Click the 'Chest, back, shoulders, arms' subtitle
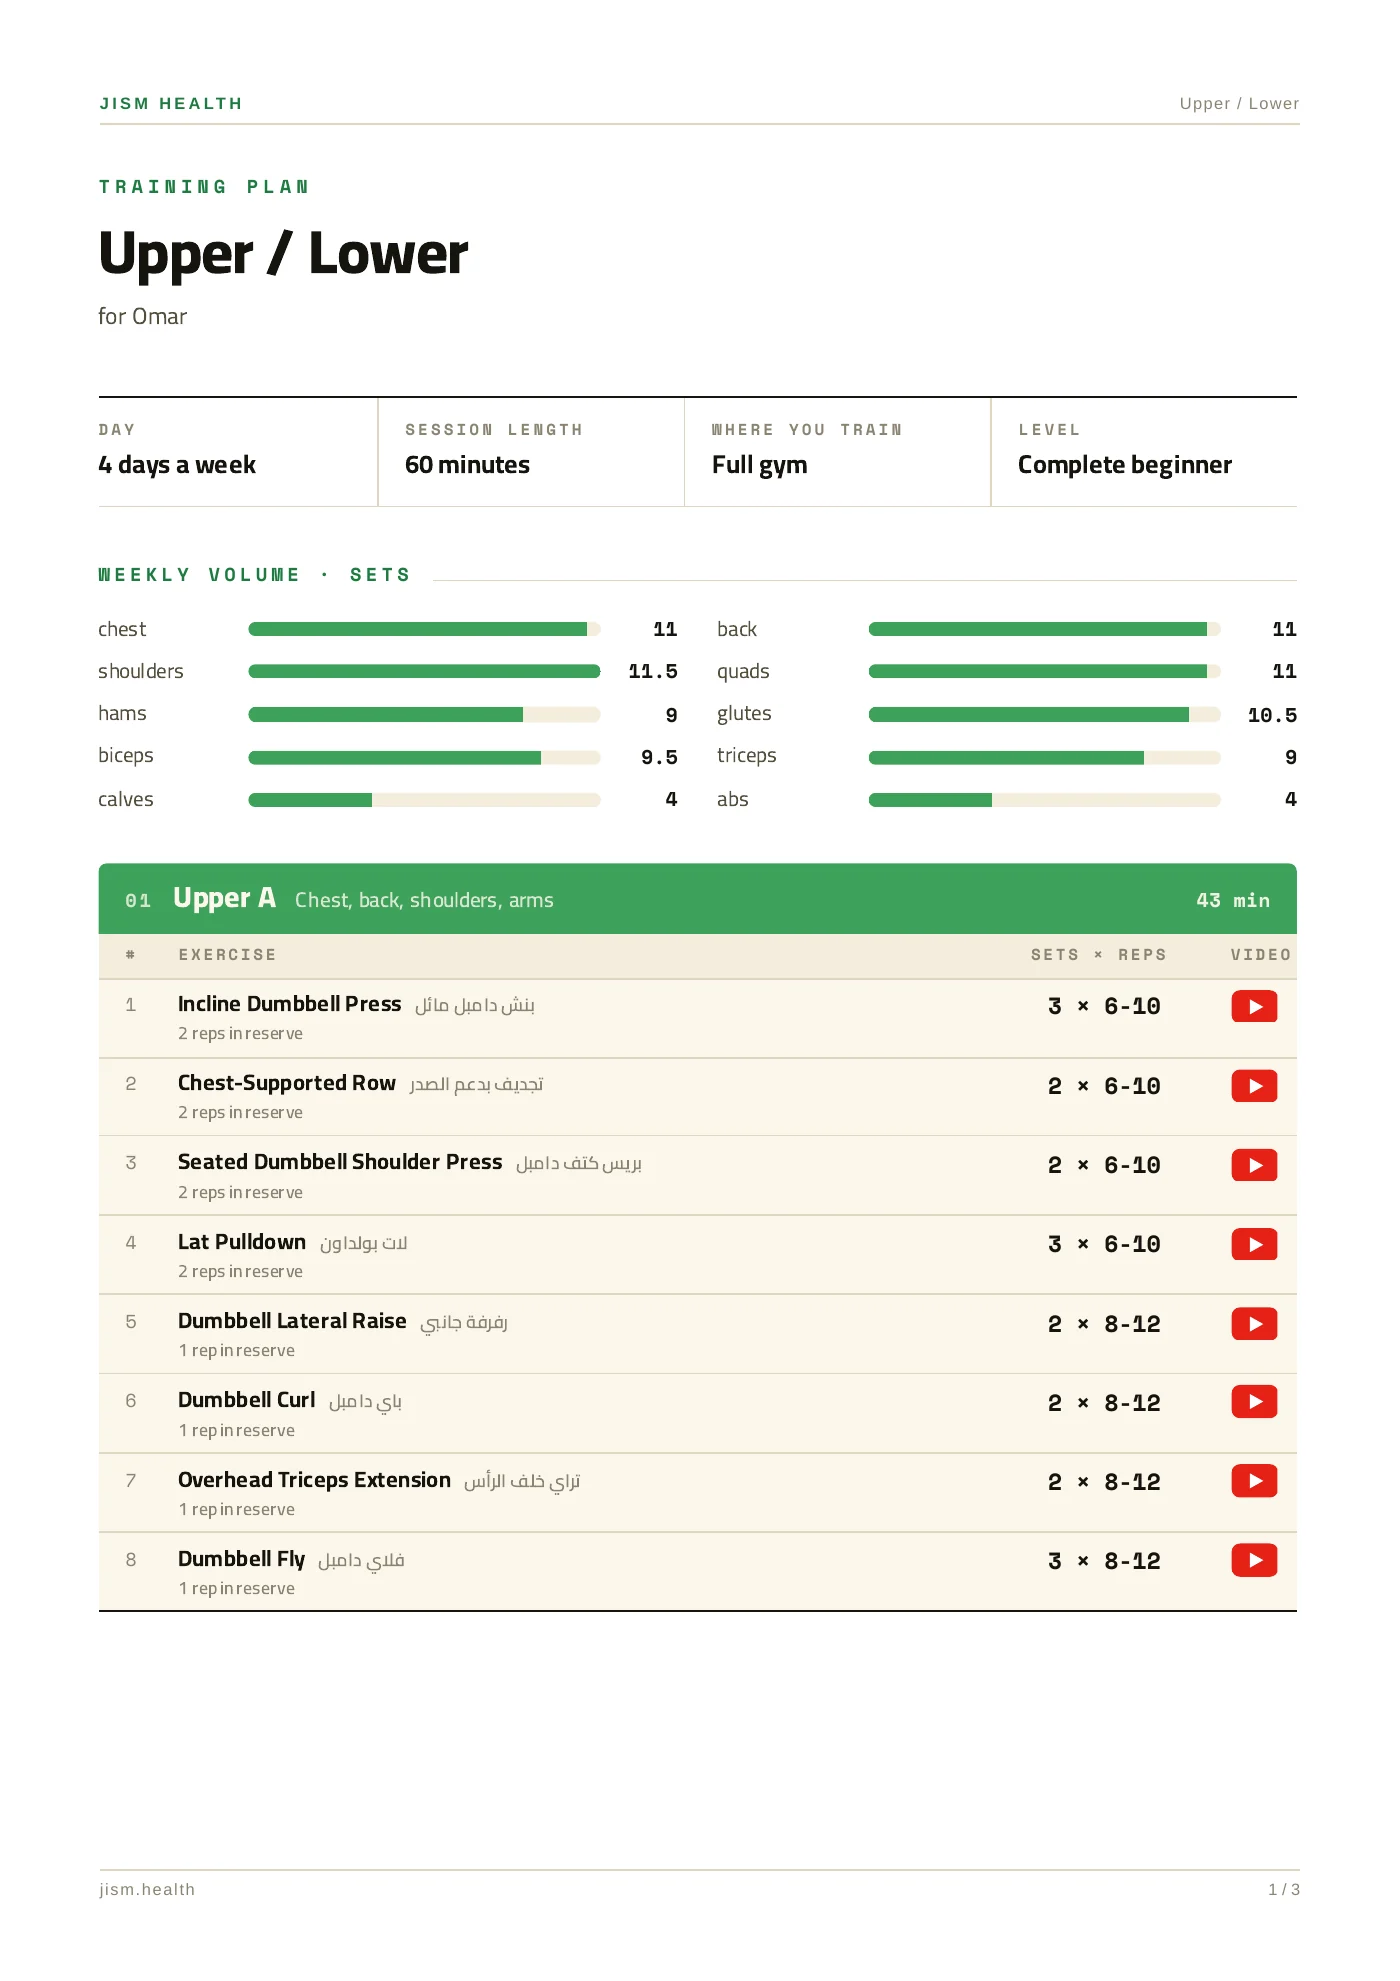 [424, 900]
